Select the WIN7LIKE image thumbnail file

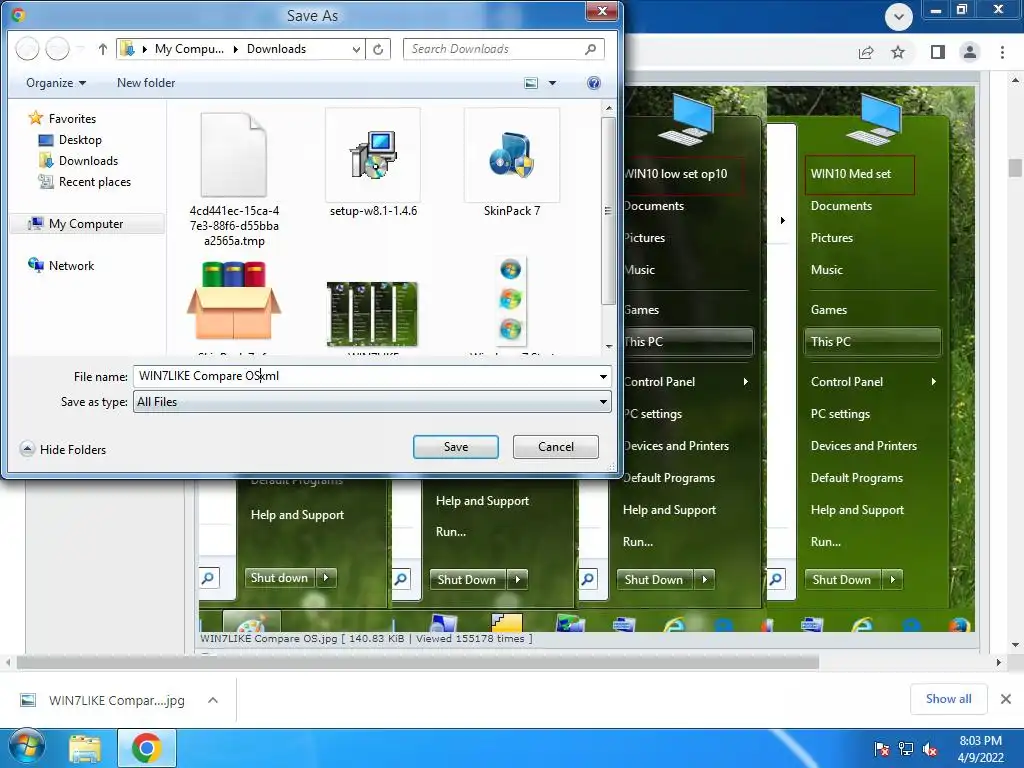tap(372, 313)
